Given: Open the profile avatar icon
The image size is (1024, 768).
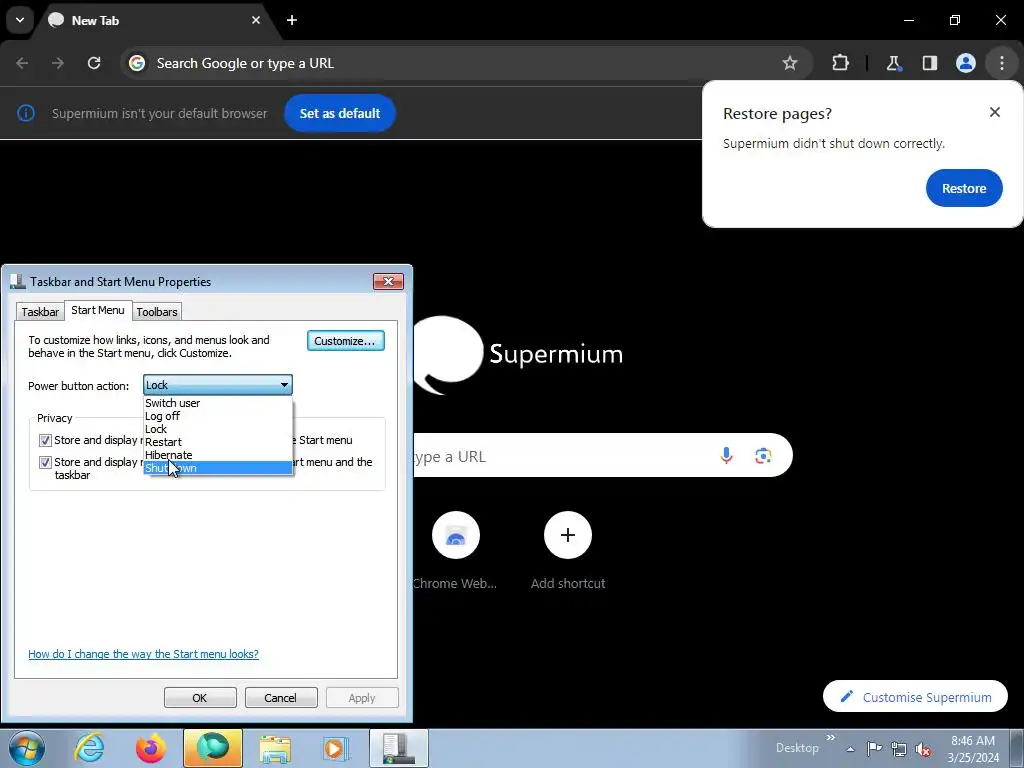Looking at the screenshot, I should (x=966, y=63).
